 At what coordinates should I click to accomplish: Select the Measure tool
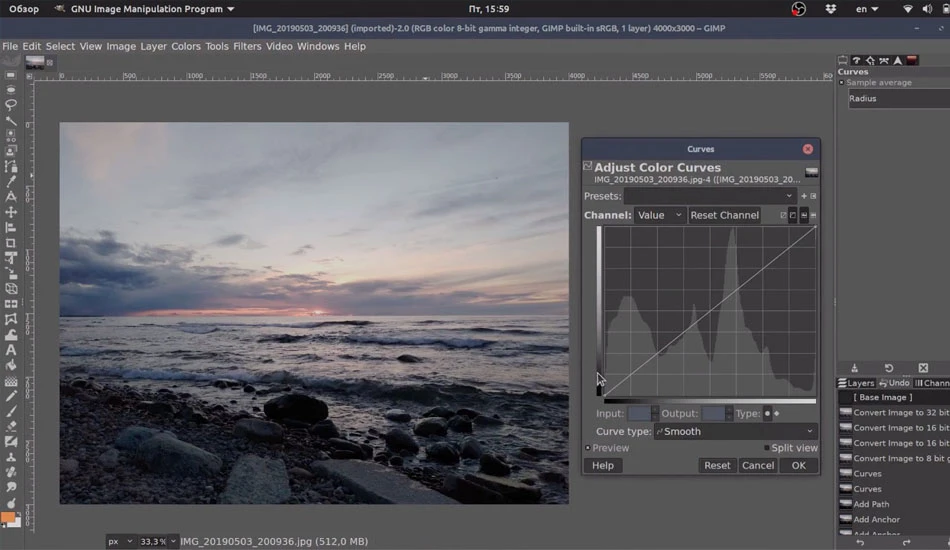click(x=11, y=197)
